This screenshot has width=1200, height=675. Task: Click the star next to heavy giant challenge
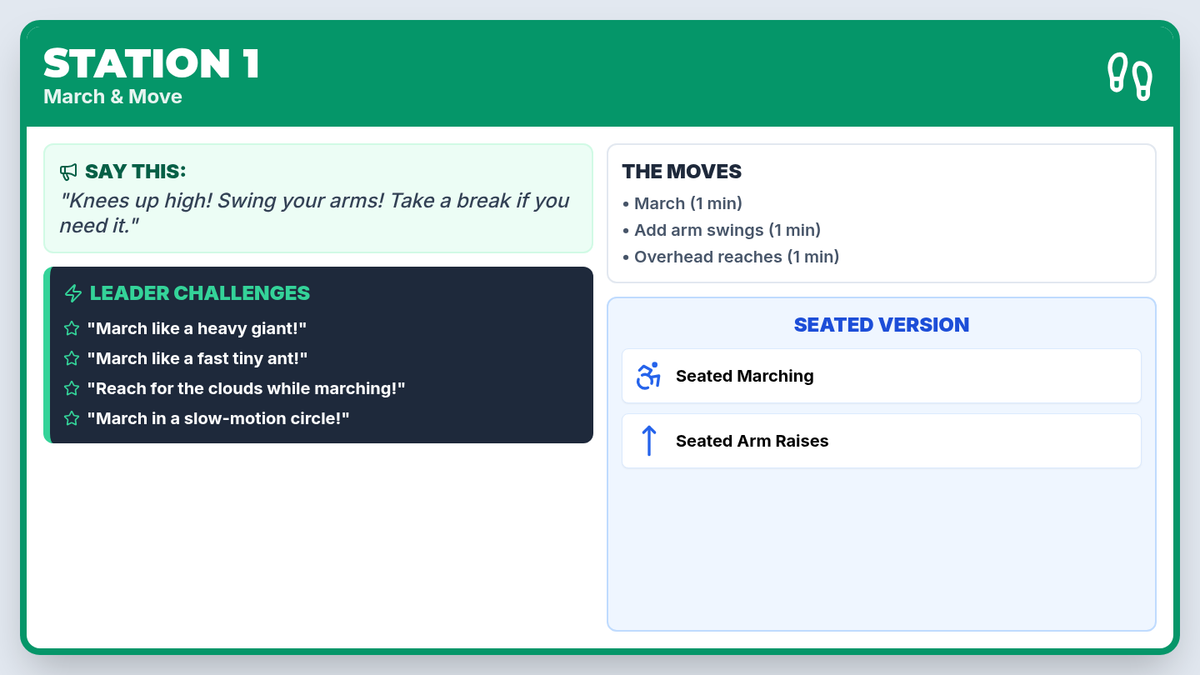(x=72, y=328)
